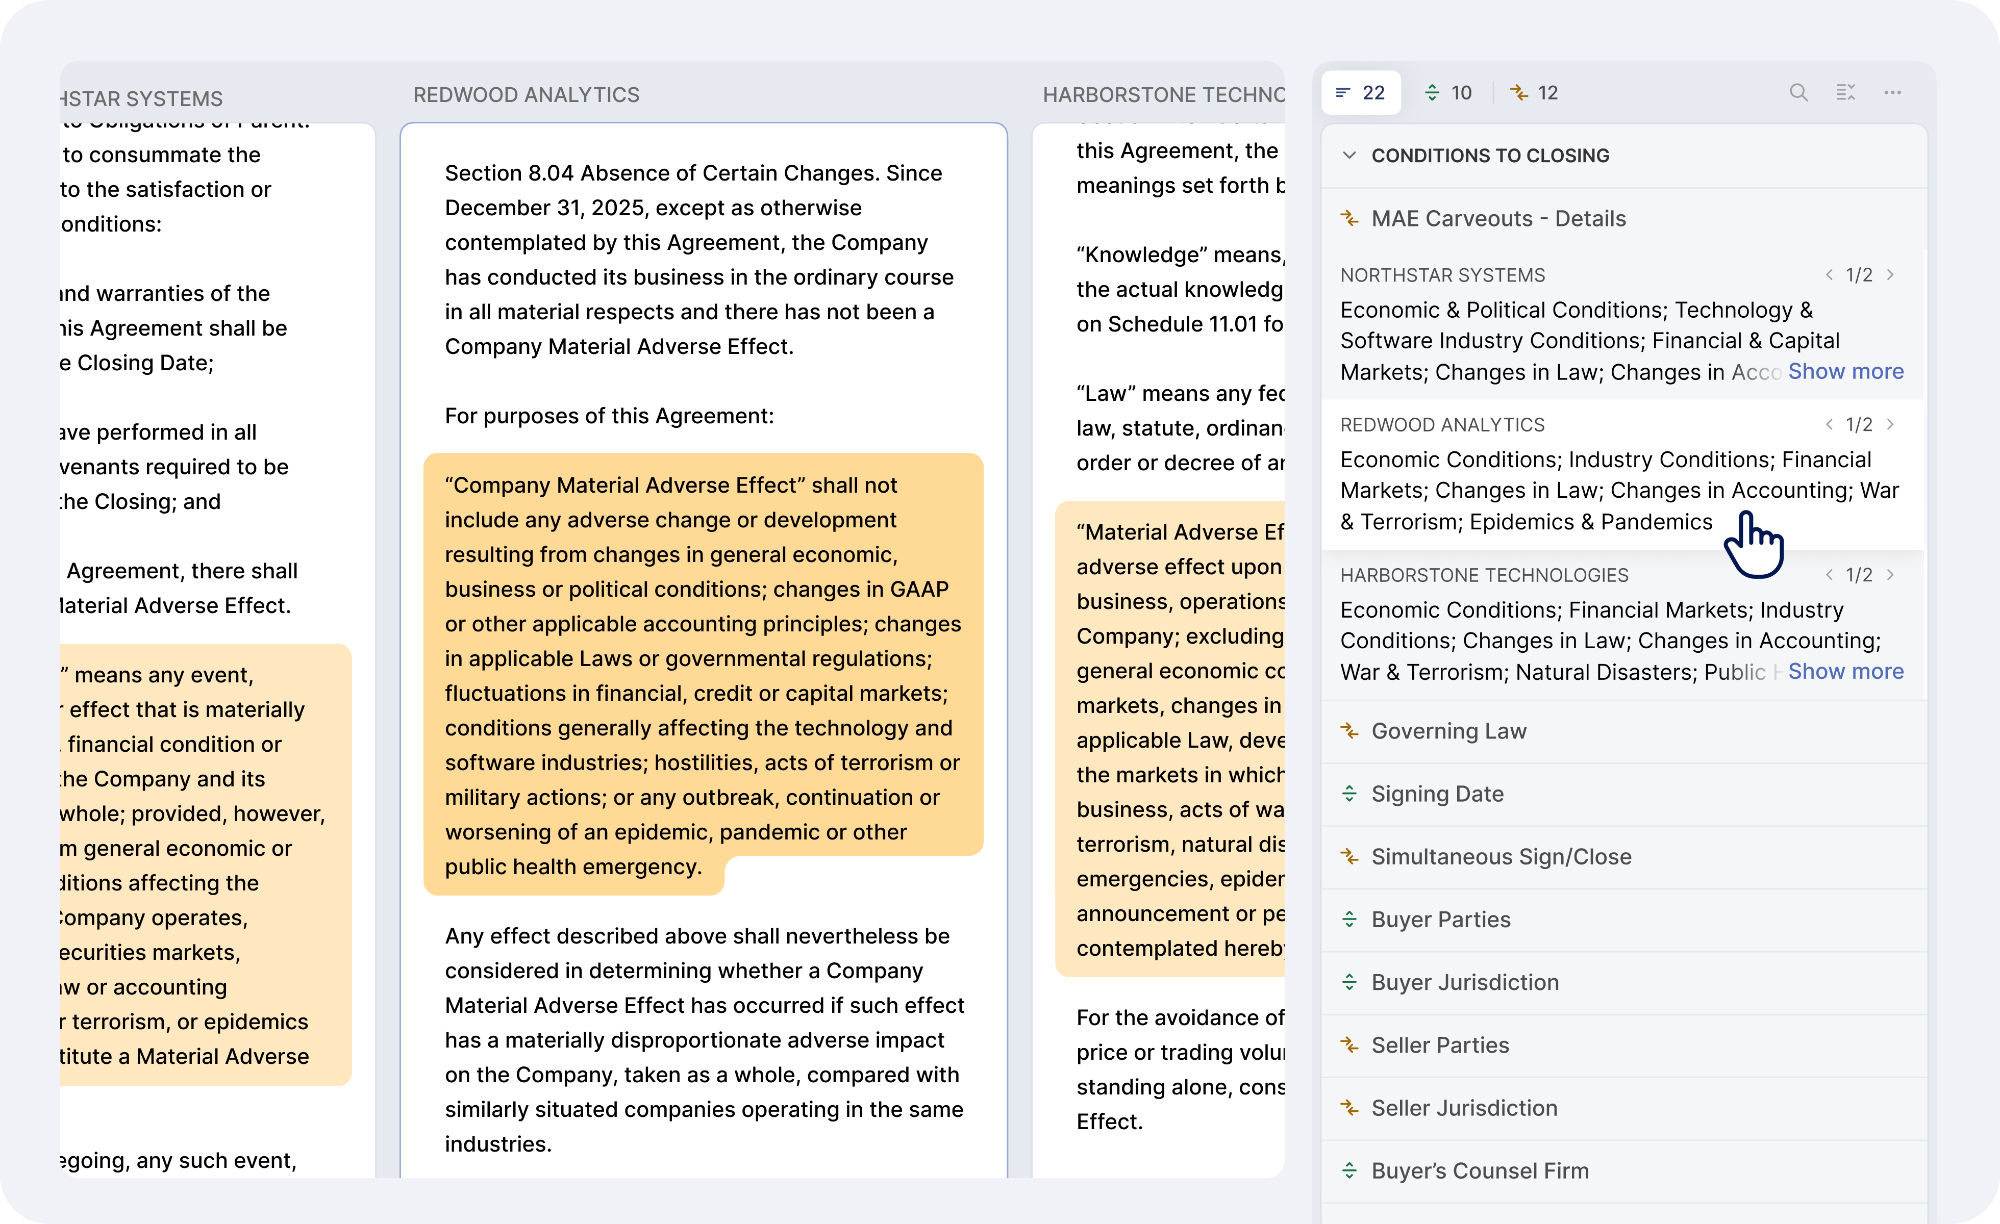
Task: Go to next Northstar Systems result
Action: click(1890, 275)
